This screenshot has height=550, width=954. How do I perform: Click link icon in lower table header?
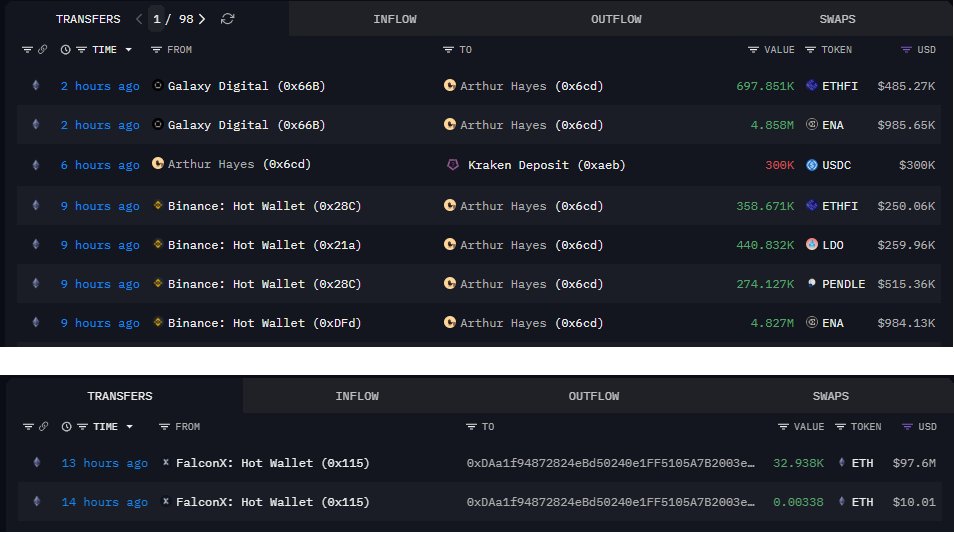click(43, 427)
